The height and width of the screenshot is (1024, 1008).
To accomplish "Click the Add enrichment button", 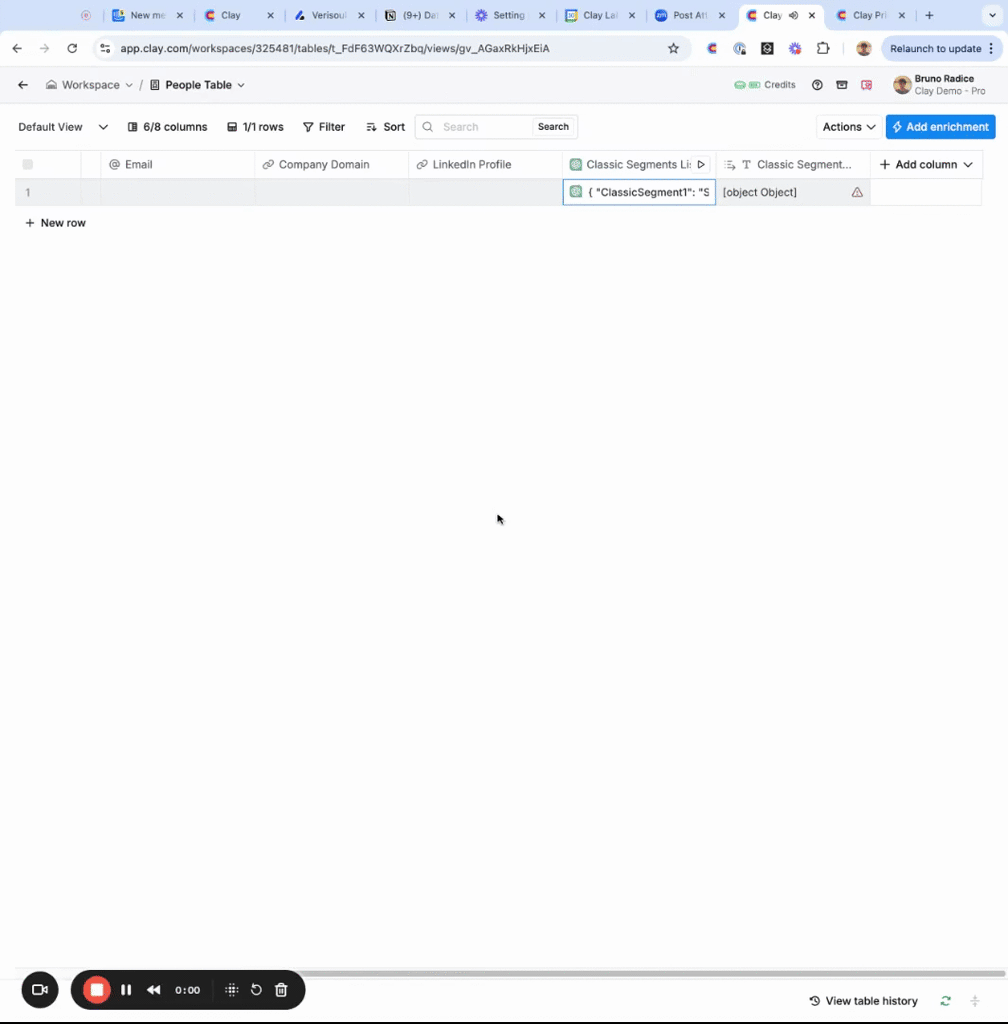I will pyautogui.click(x=940, y=127).
